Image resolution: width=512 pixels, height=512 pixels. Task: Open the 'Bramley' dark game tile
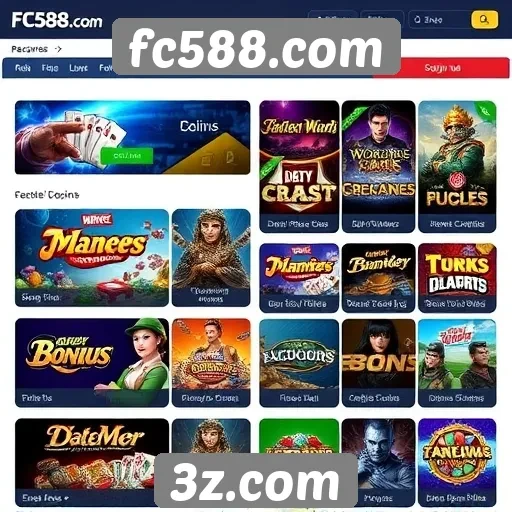(378, 278)
